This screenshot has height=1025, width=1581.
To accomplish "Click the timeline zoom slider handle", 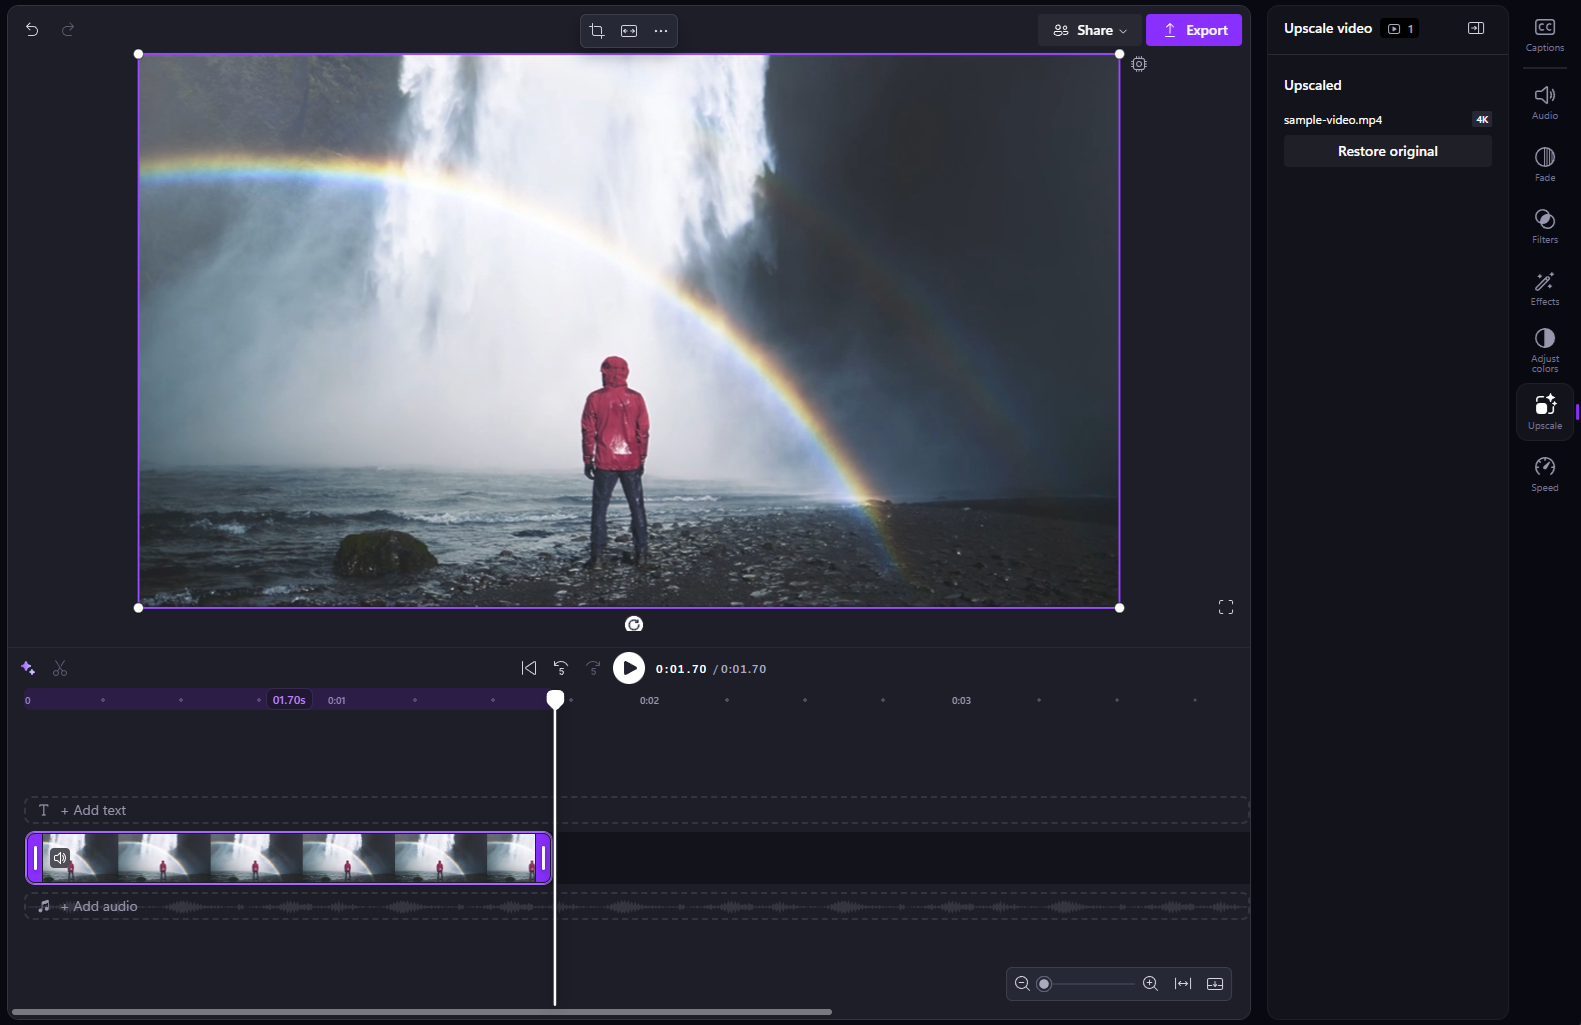I will tap(1044, 984).
